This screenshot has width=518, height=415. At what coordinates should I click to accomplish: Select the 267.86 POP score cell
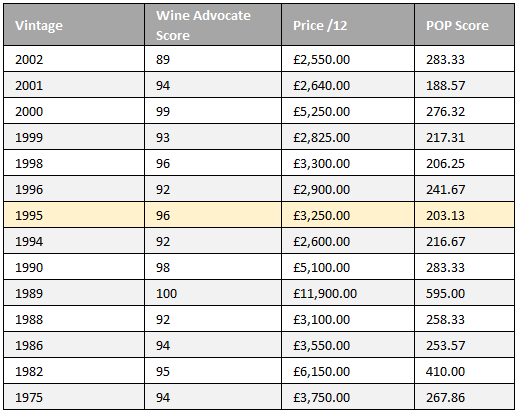[x=465, y=397]
